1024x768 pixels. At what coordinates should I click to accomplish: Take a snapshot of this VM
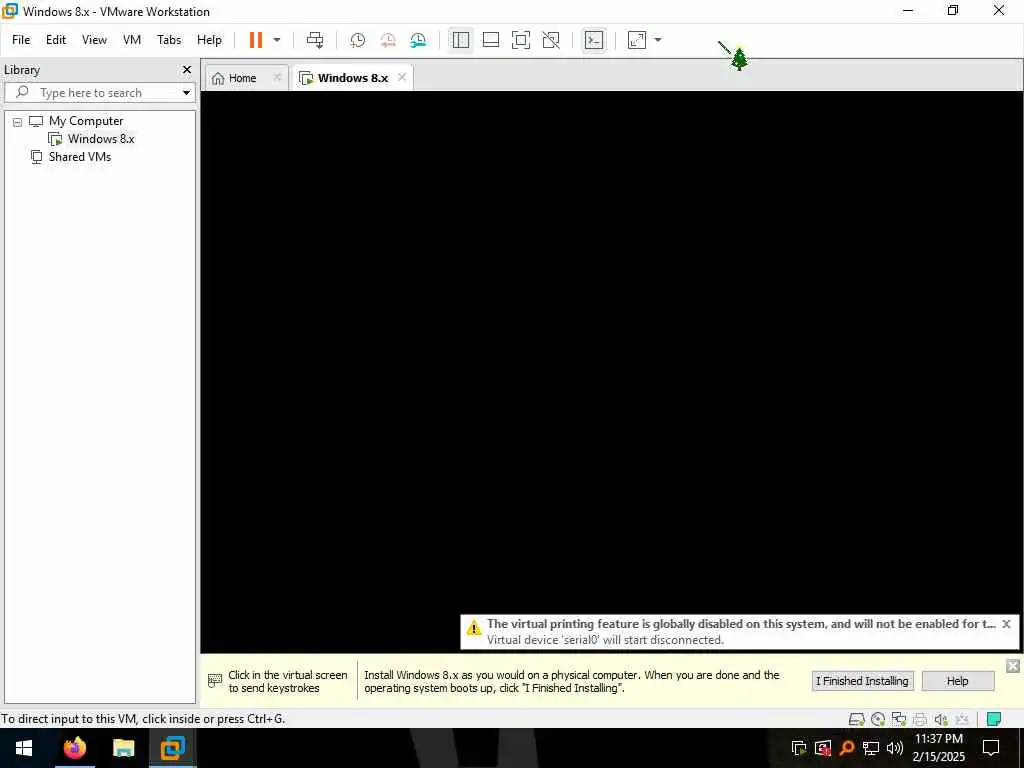click(357, 40)
